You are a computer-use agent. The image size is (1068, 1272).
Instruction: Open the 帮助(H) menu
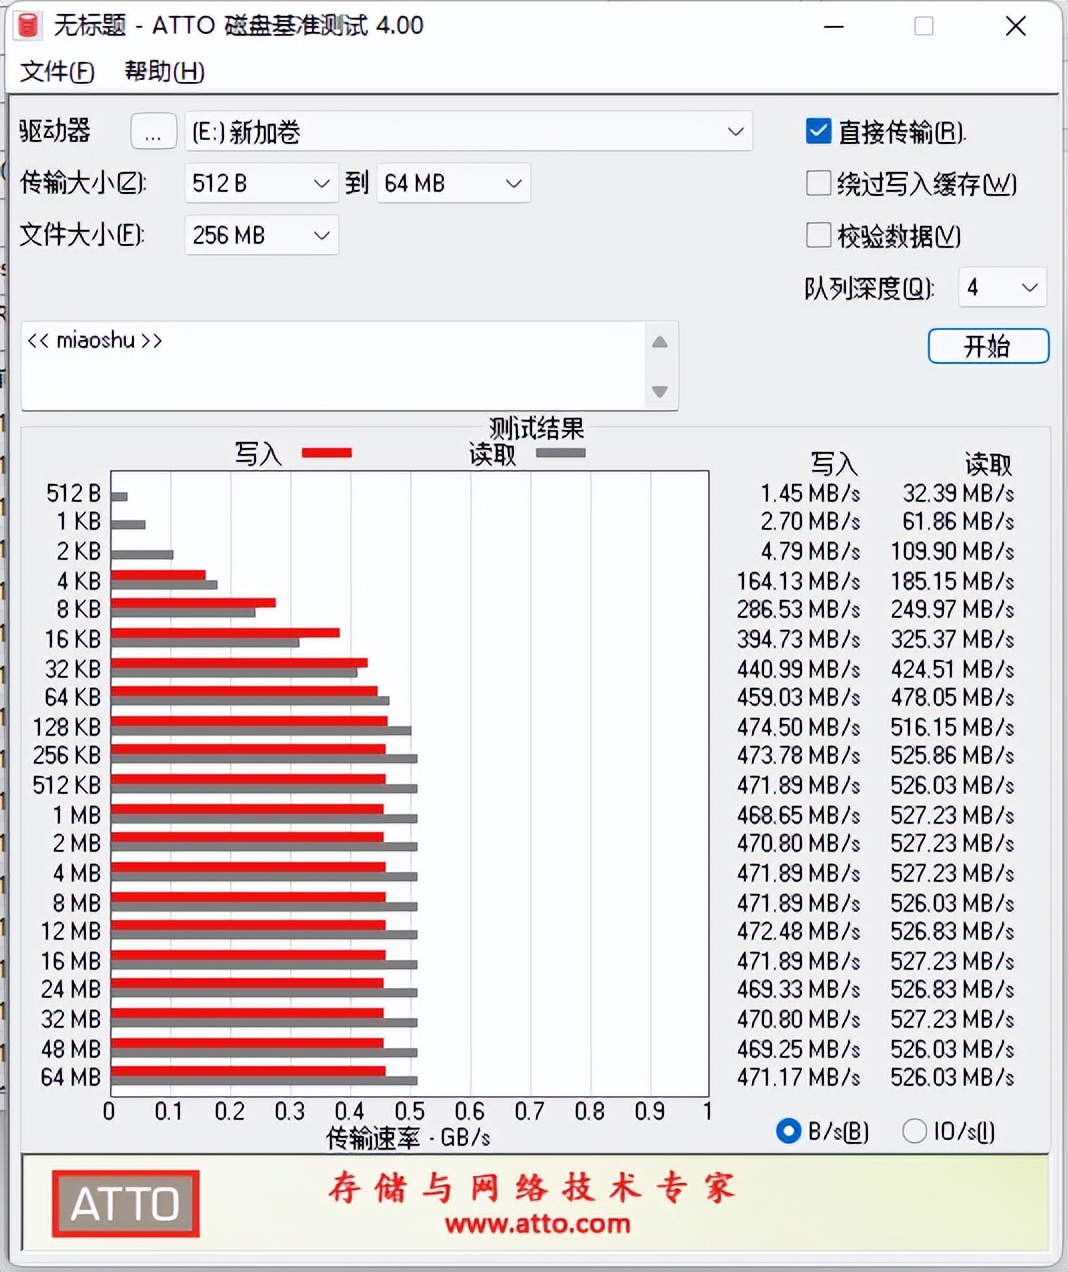(164, 72)
